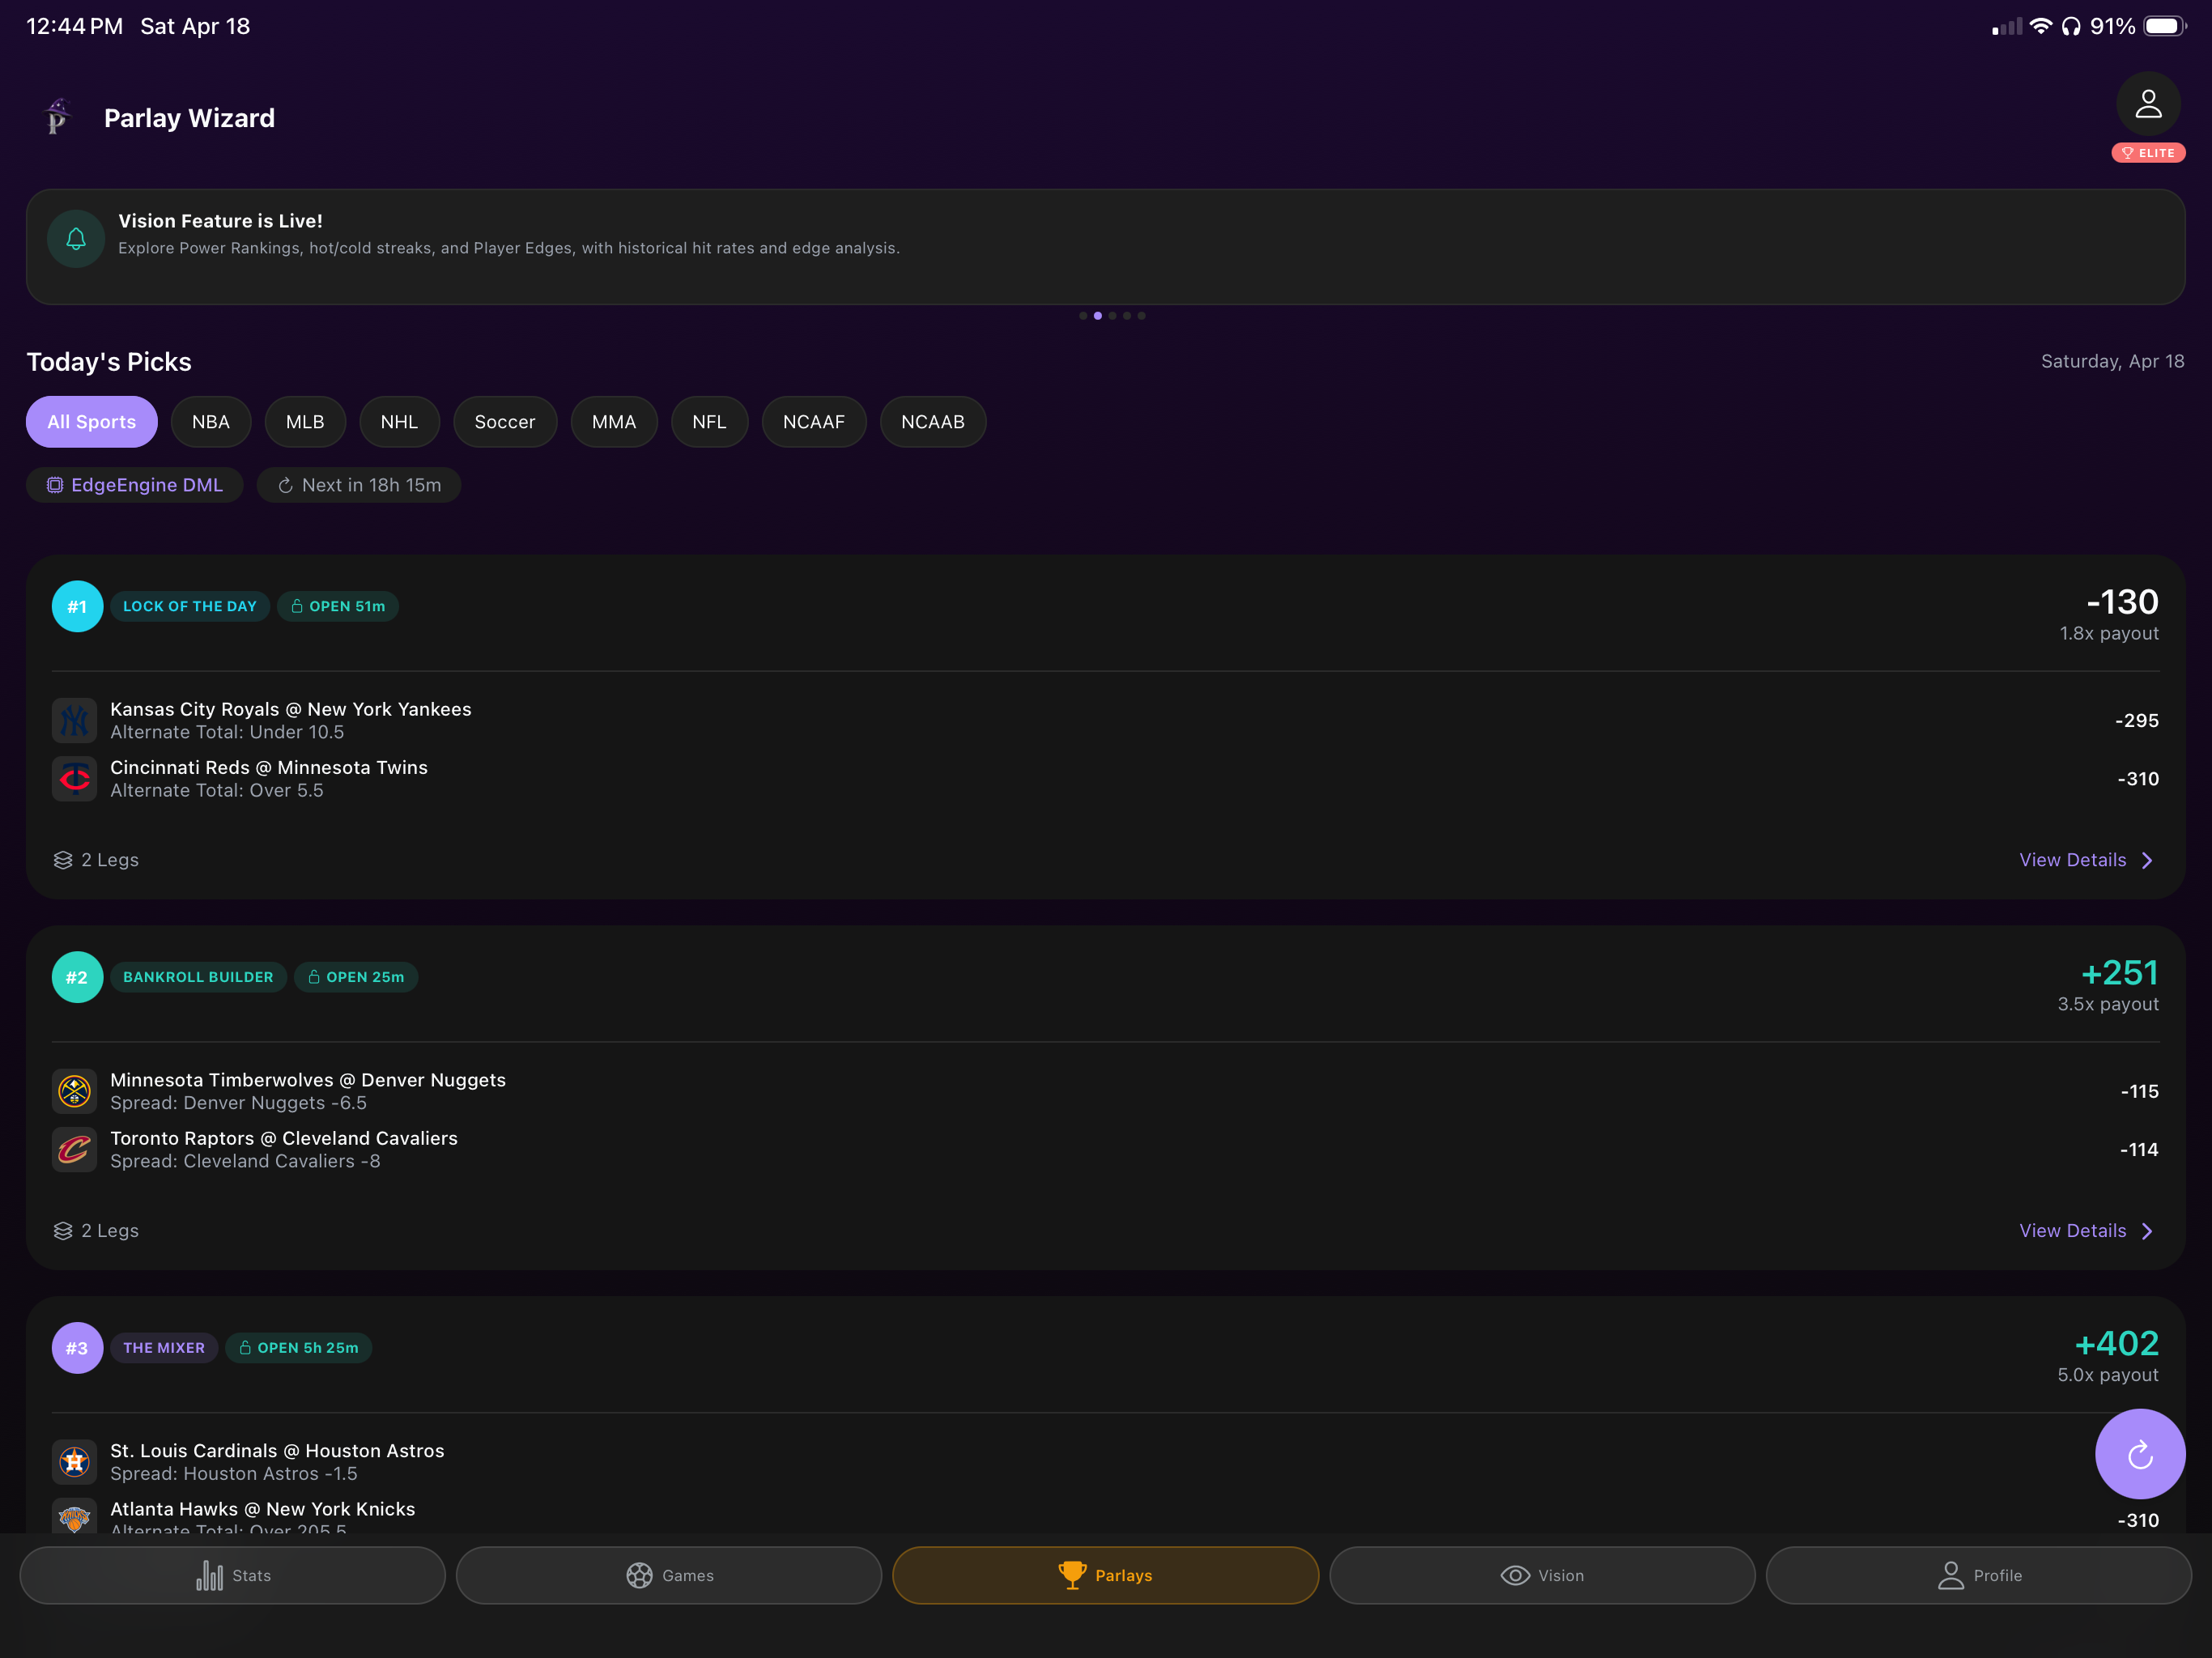Open the Parlays tab

(1105, 1576)
